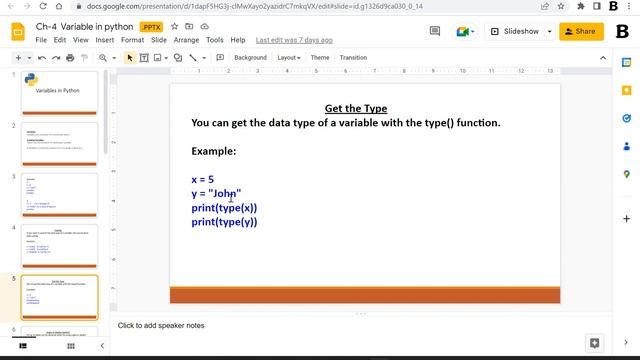Select the Text box tool
This screenshot has width=640, height=360.
click(x=144, y=58)
